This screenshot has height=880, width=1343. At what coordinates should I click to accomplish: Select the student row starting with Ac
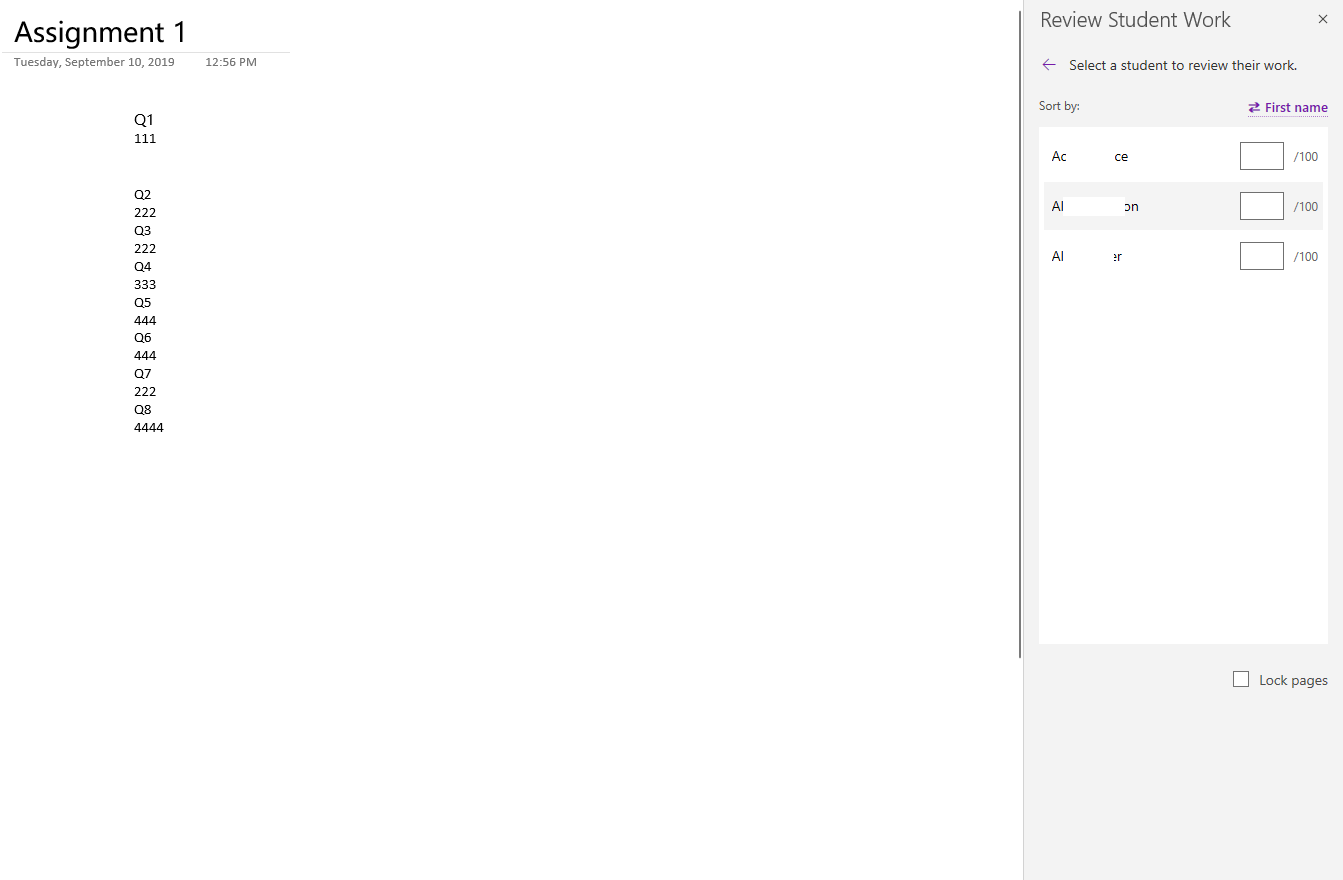[x=1184, y=156]
